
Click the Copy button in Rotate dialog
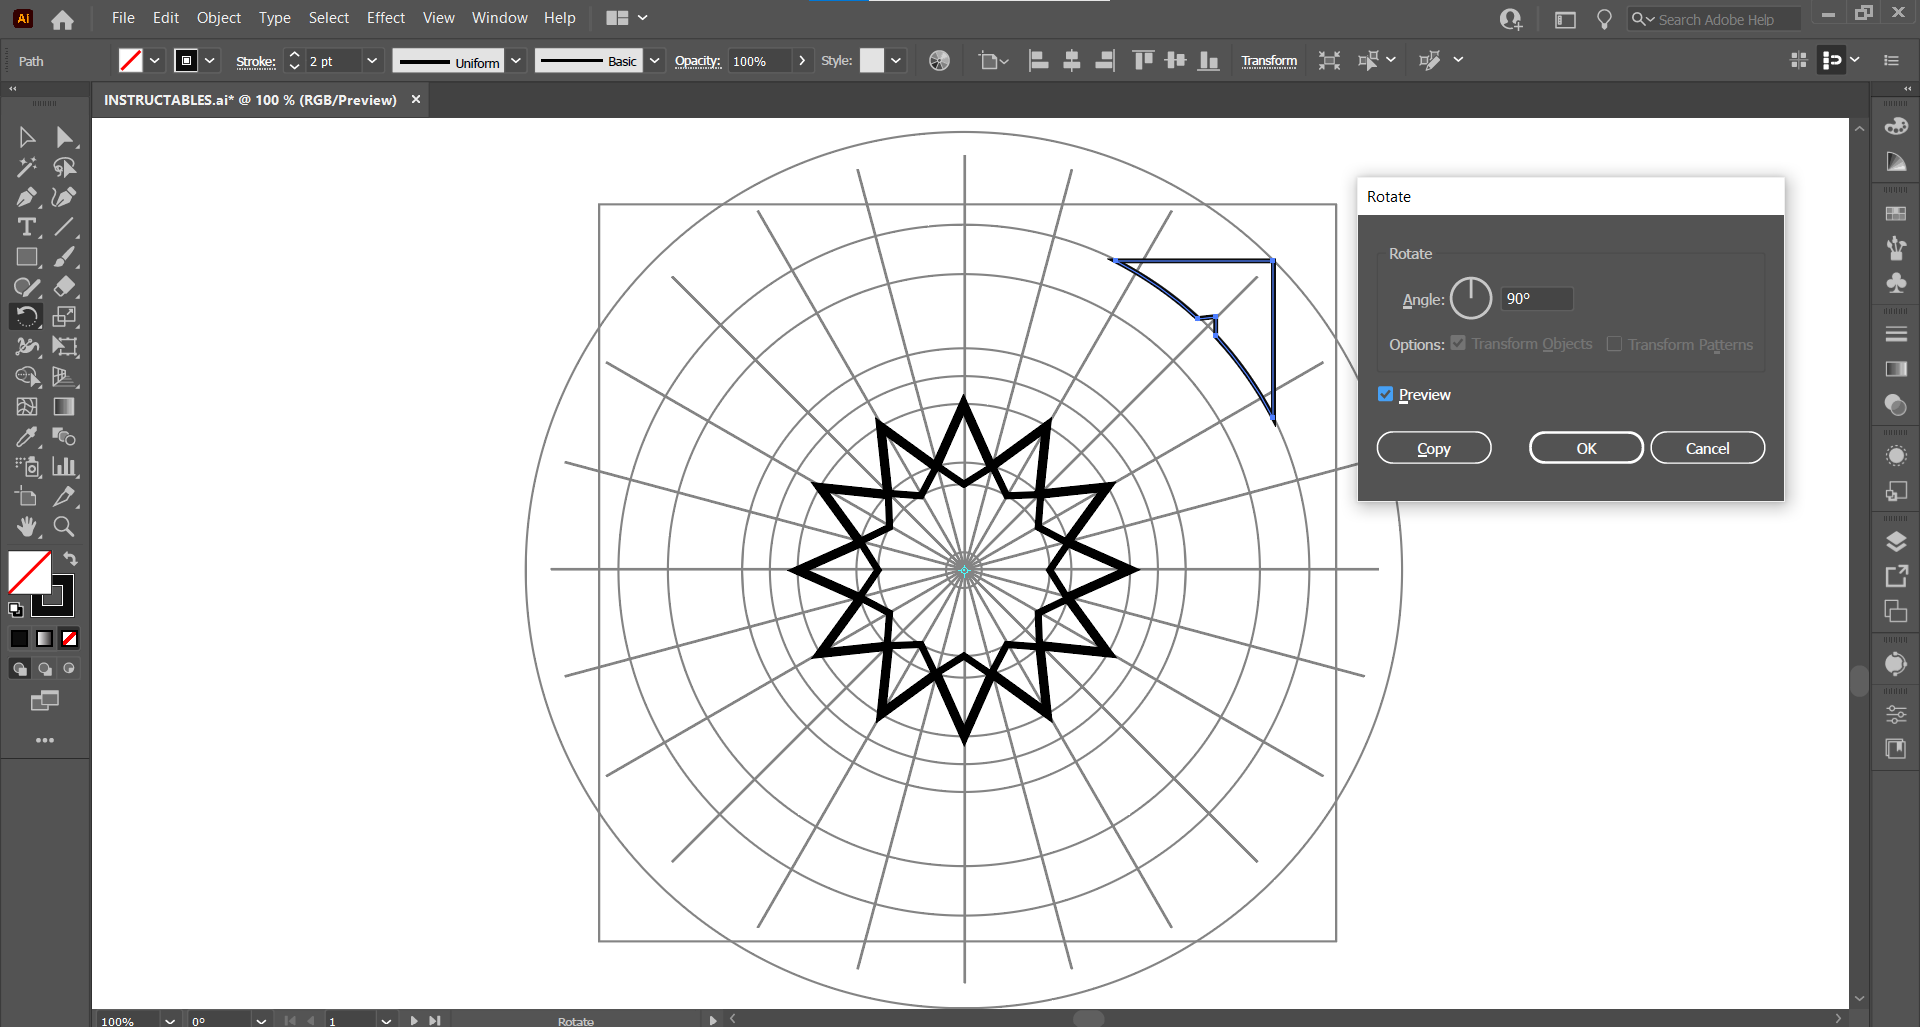[1433, 448]
